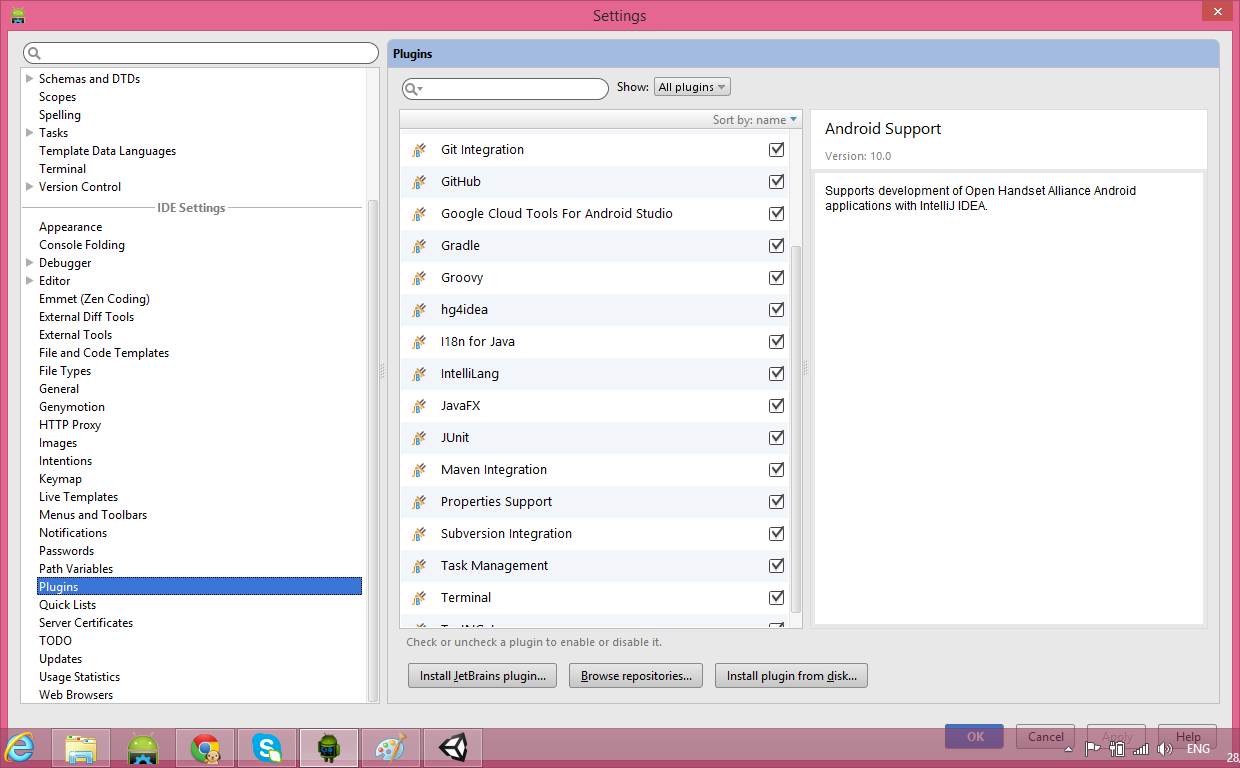Click the Help button
1240x768 pixels.
(x=1188, y=737)
